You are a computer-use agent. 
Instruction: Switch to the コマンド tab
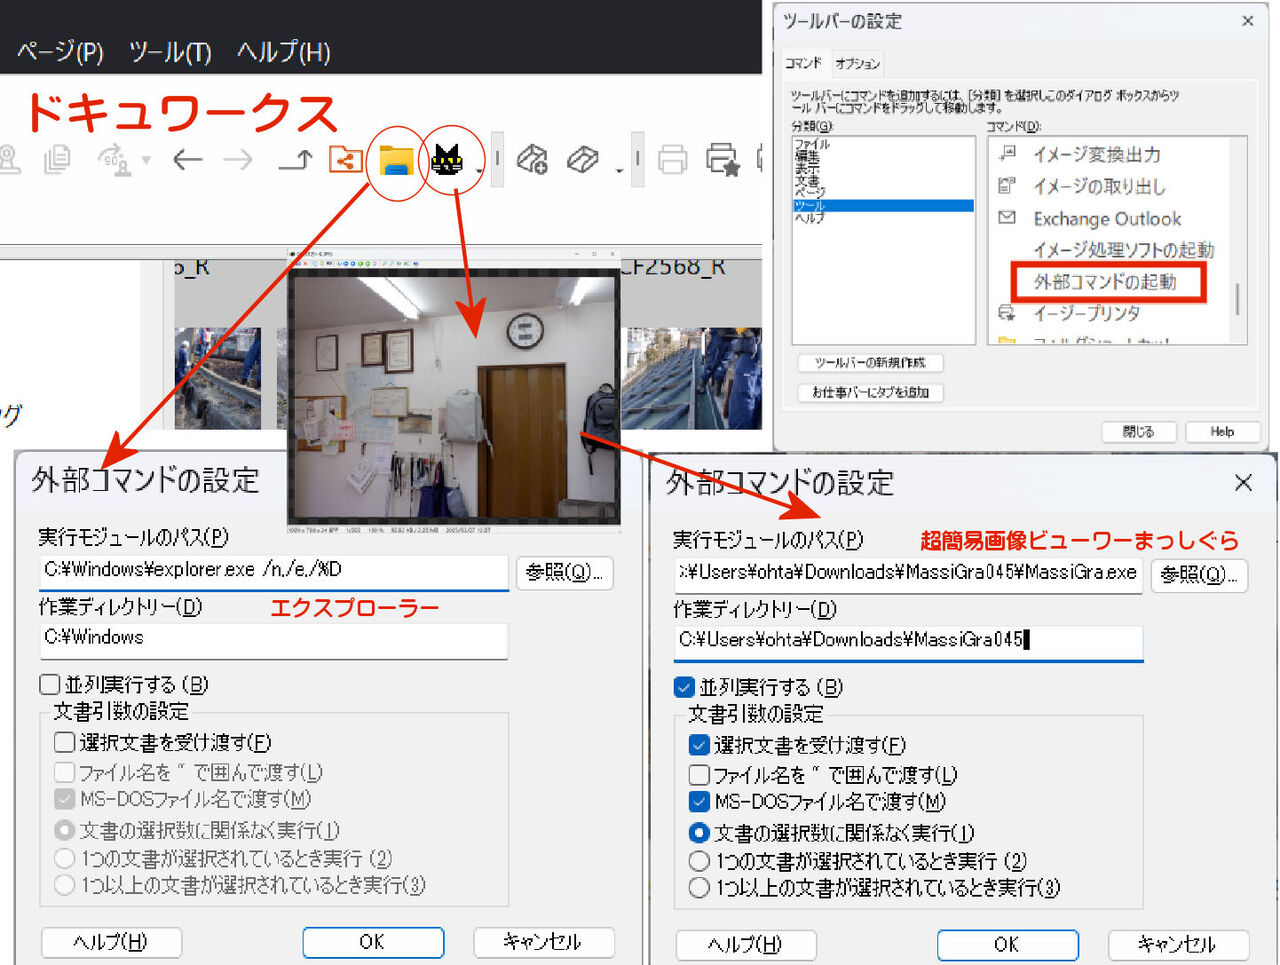803,63
